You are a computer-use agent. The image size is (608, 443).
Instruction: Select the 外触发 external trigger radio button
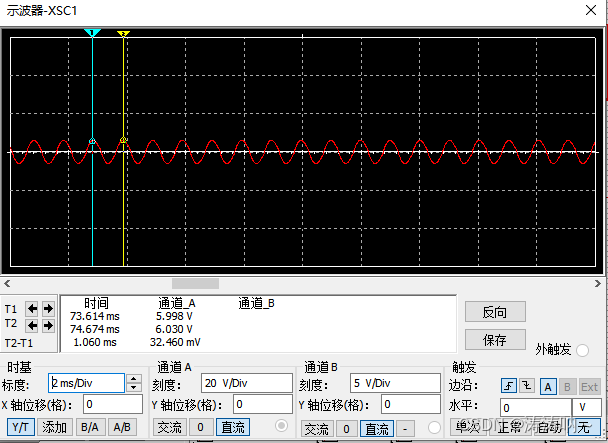(x=582, y=350)
